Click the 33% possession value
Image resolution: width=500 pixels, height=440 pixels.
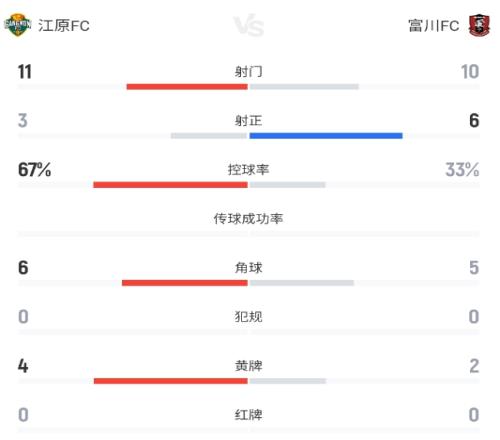coord(462,170)
